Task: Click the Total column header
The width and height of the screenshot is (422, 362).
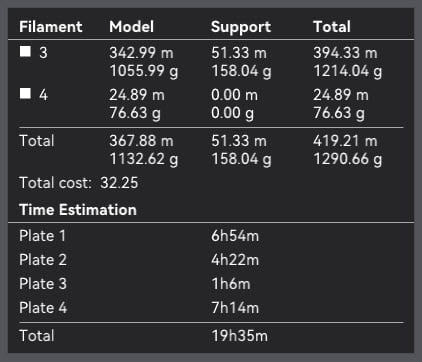Action: 332,27
